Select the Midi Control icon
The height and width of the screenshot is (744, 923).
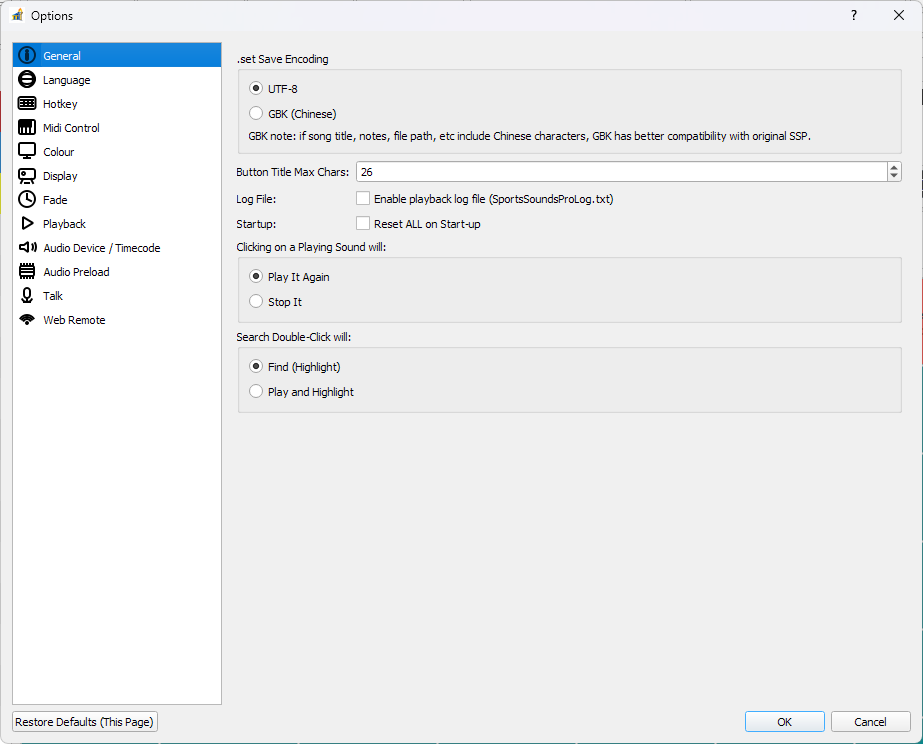(x=28, y=127)
